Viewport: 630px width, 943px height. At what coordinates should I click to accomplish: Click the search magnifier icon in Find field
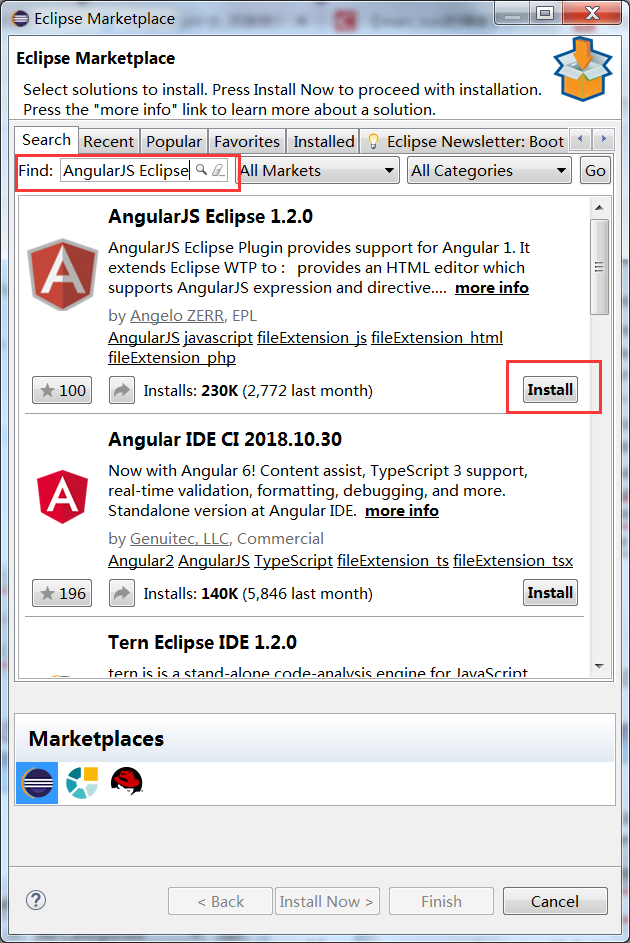tap(202, 170)
